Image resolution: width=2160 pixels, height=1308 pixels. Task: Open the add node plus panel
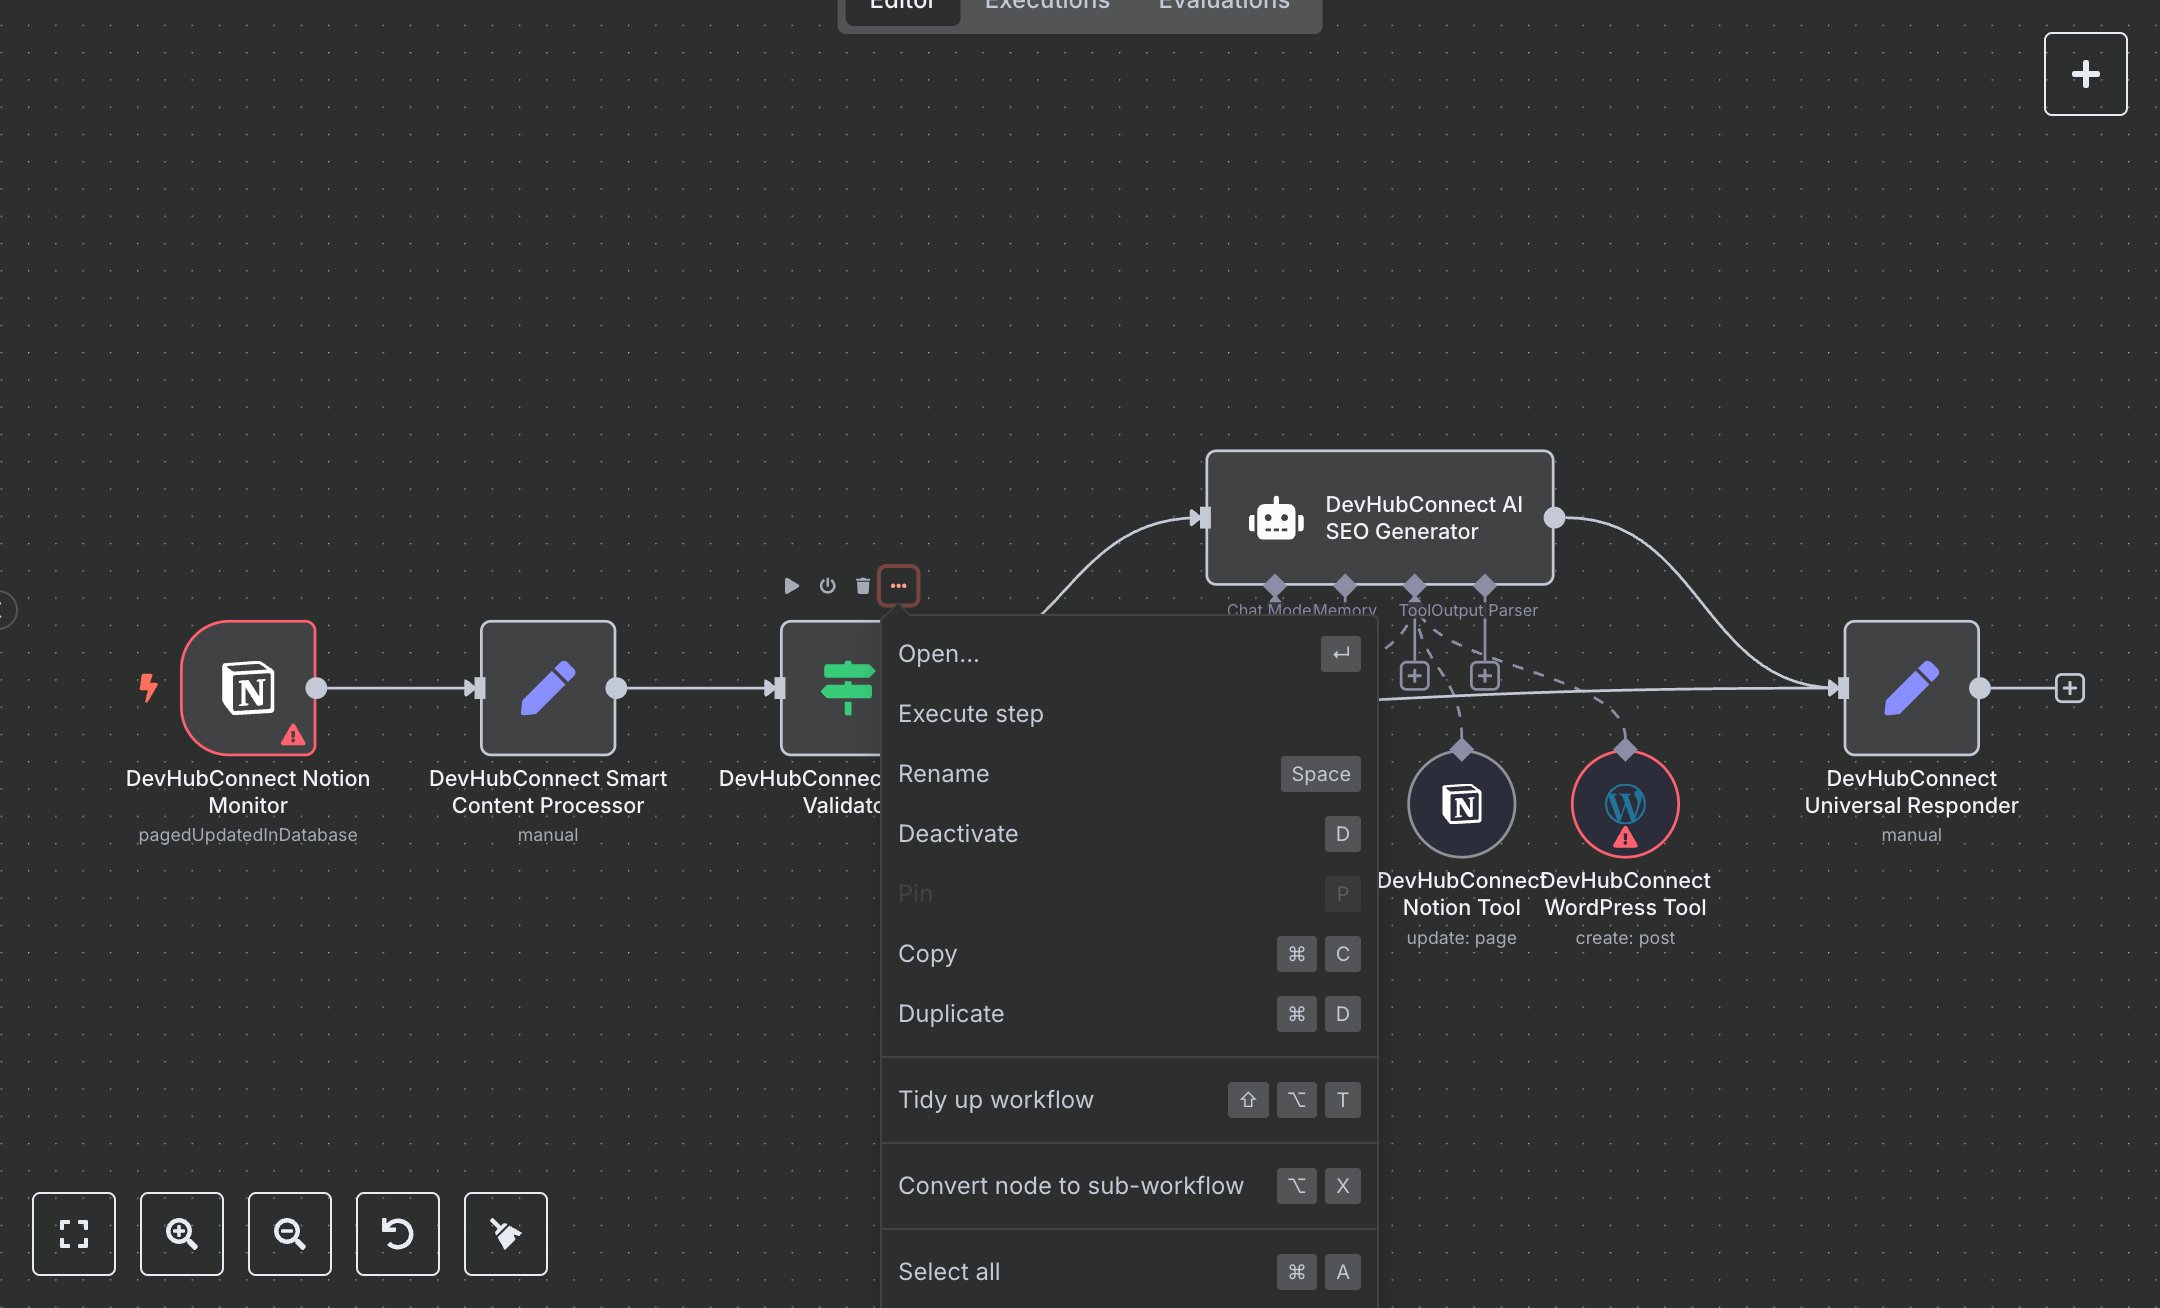(x=2085, y=73)
